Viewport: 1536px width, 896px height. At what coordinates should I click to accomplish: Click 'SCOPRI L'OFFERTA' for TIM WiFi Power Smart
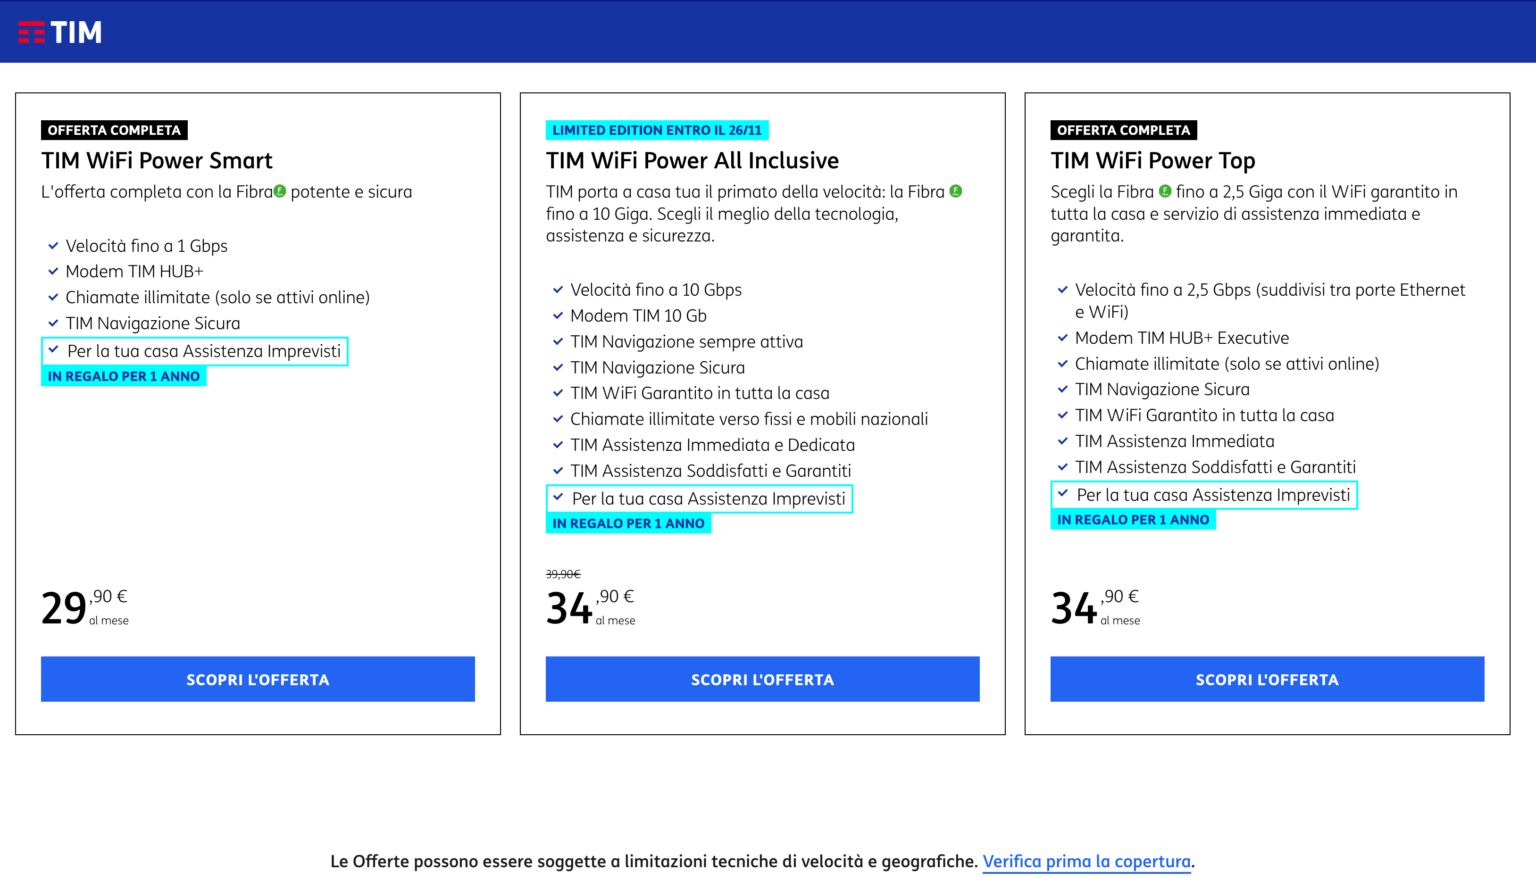257,679
